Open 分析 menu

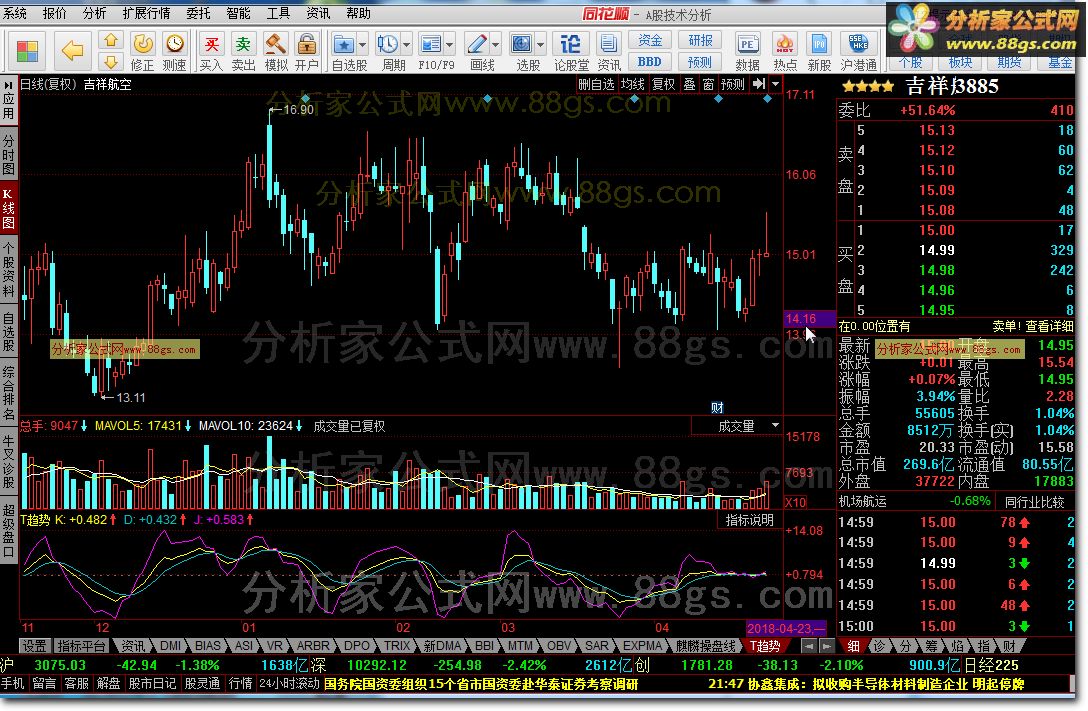click(x=94, y=13)
